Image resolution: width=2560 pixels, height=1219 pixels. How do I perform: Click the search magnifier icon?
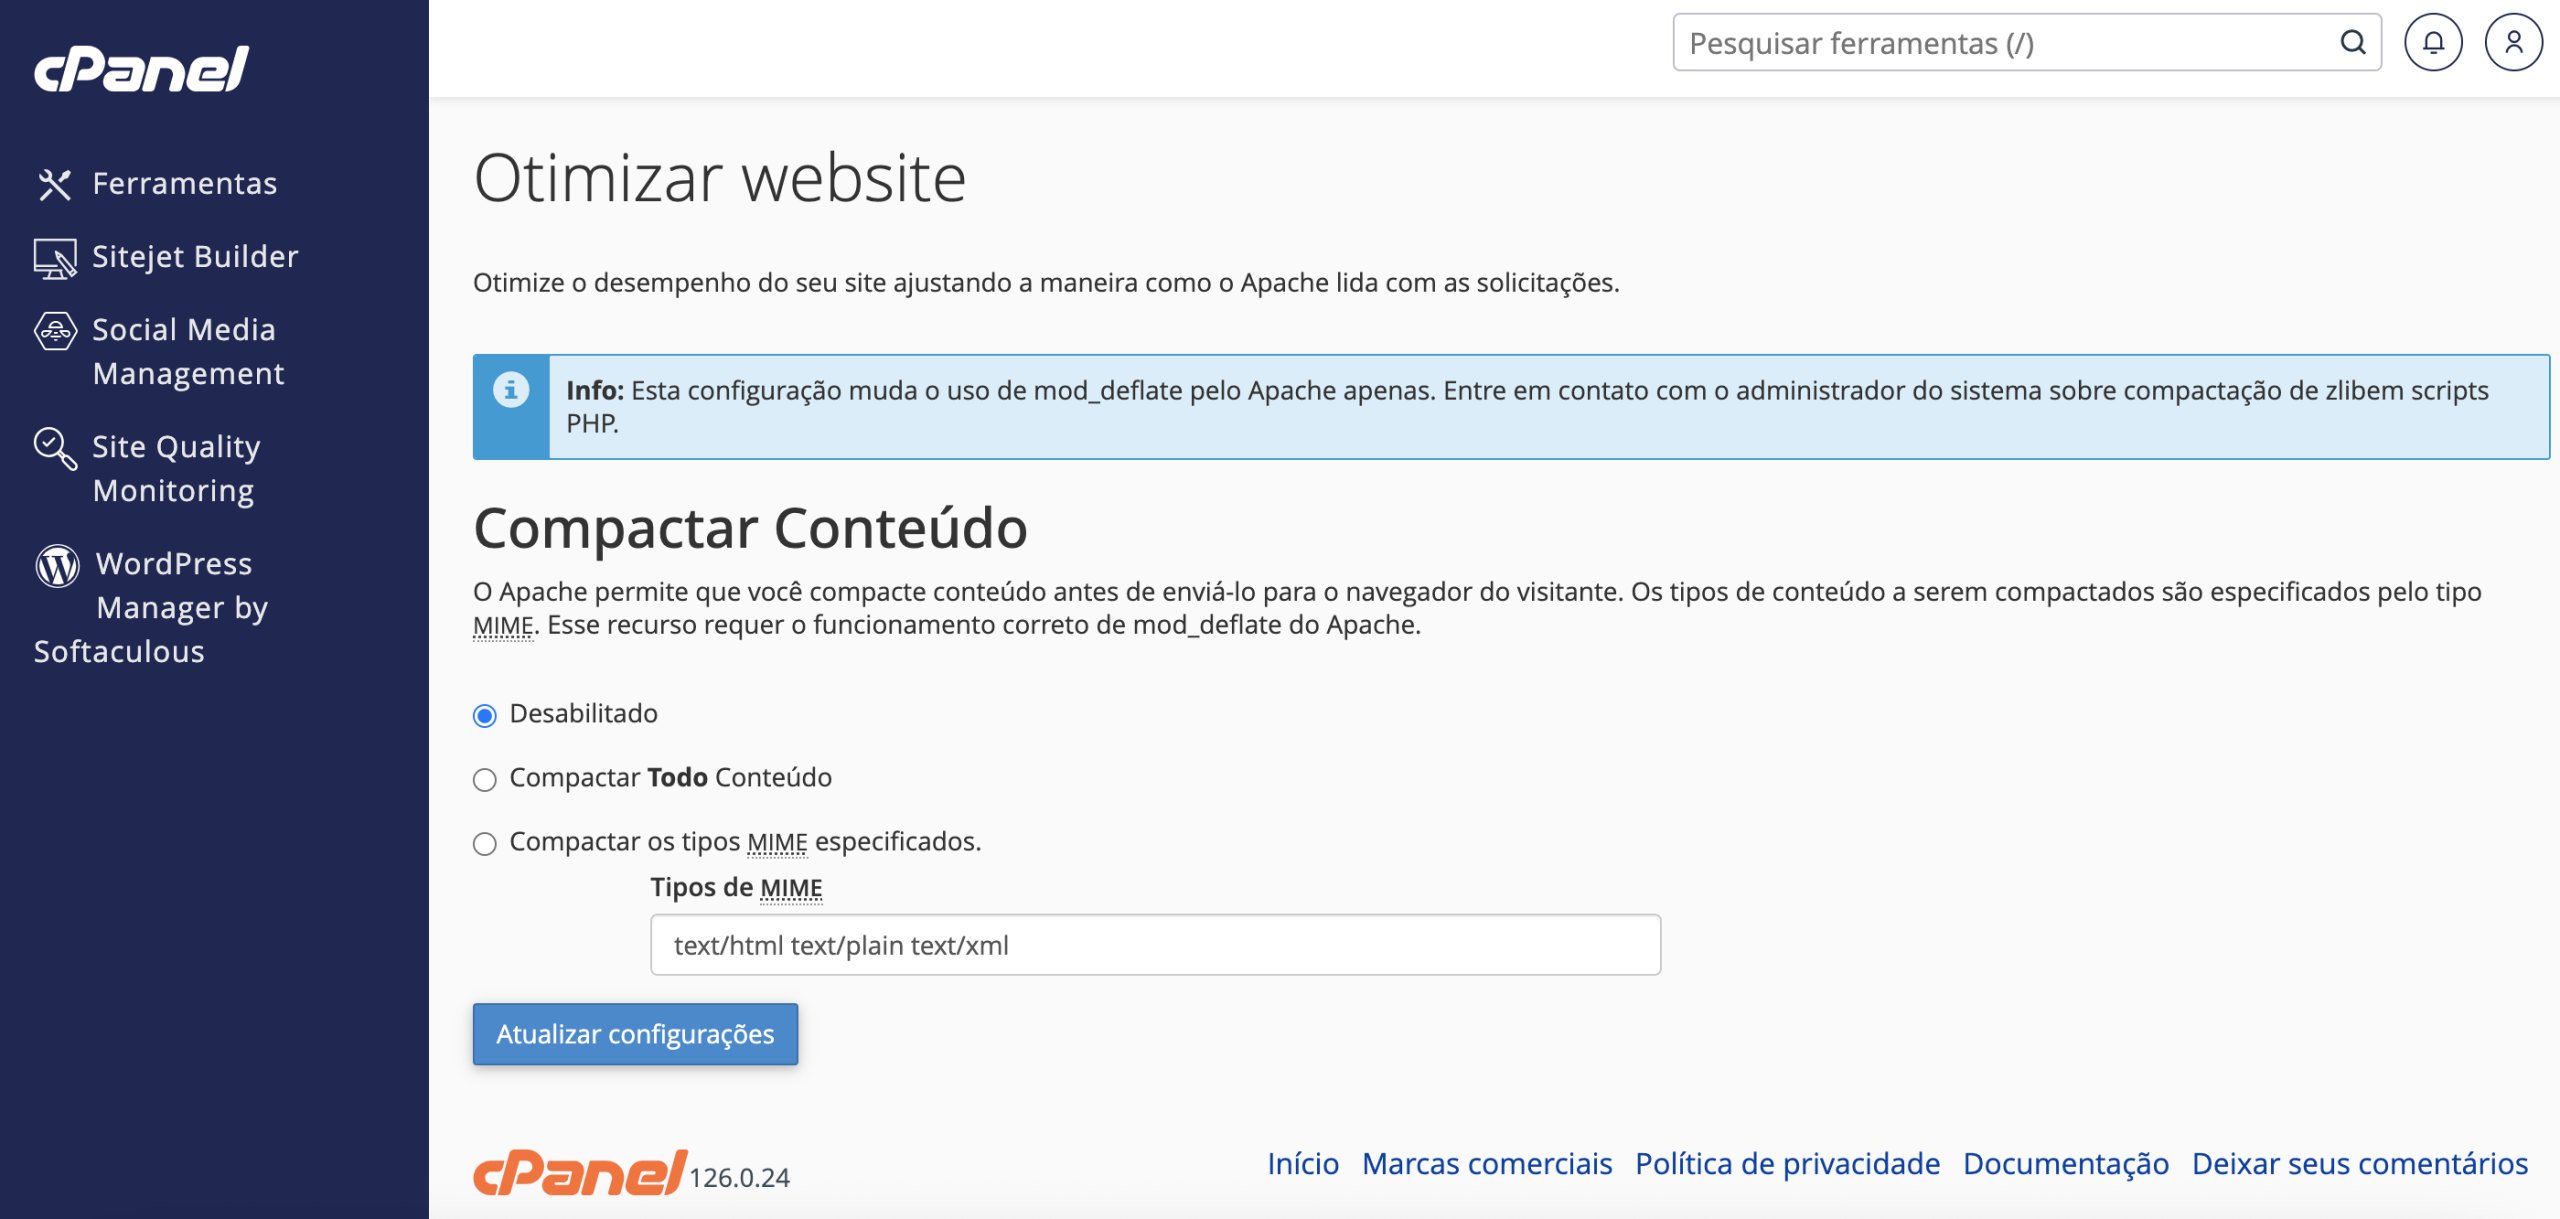[x=2353, y=42]
